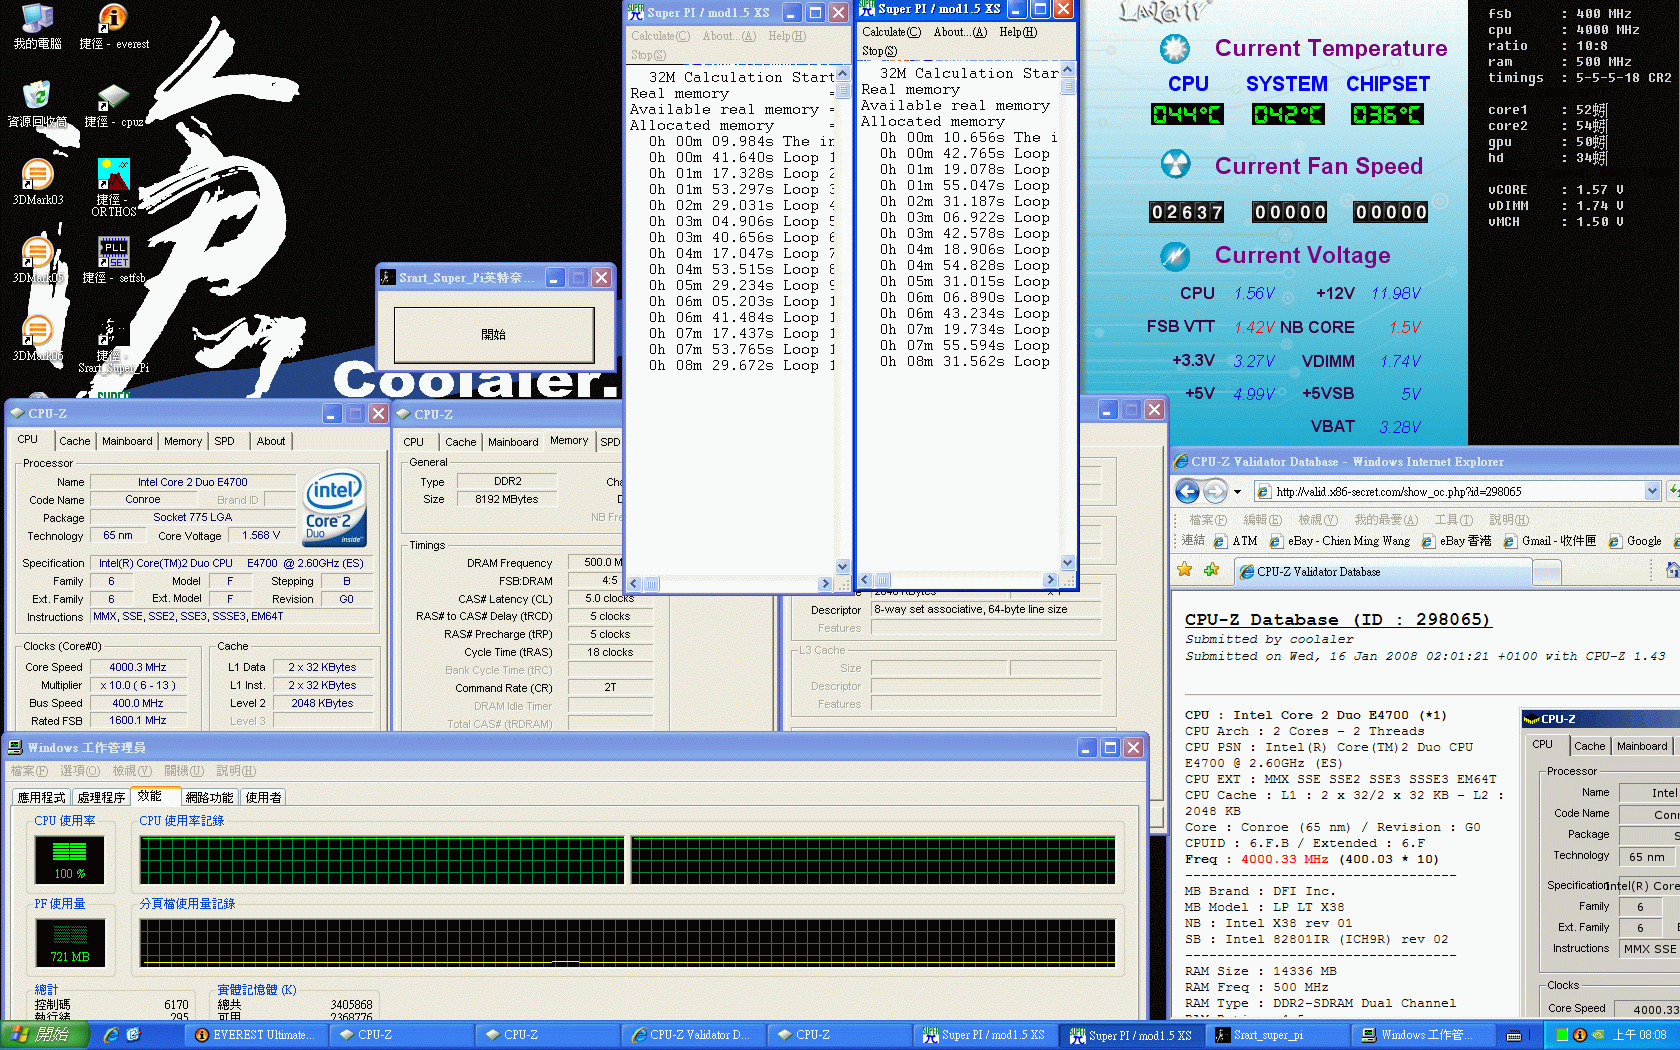Click the Multiplier value x 10.0

[x=138, y=685]
